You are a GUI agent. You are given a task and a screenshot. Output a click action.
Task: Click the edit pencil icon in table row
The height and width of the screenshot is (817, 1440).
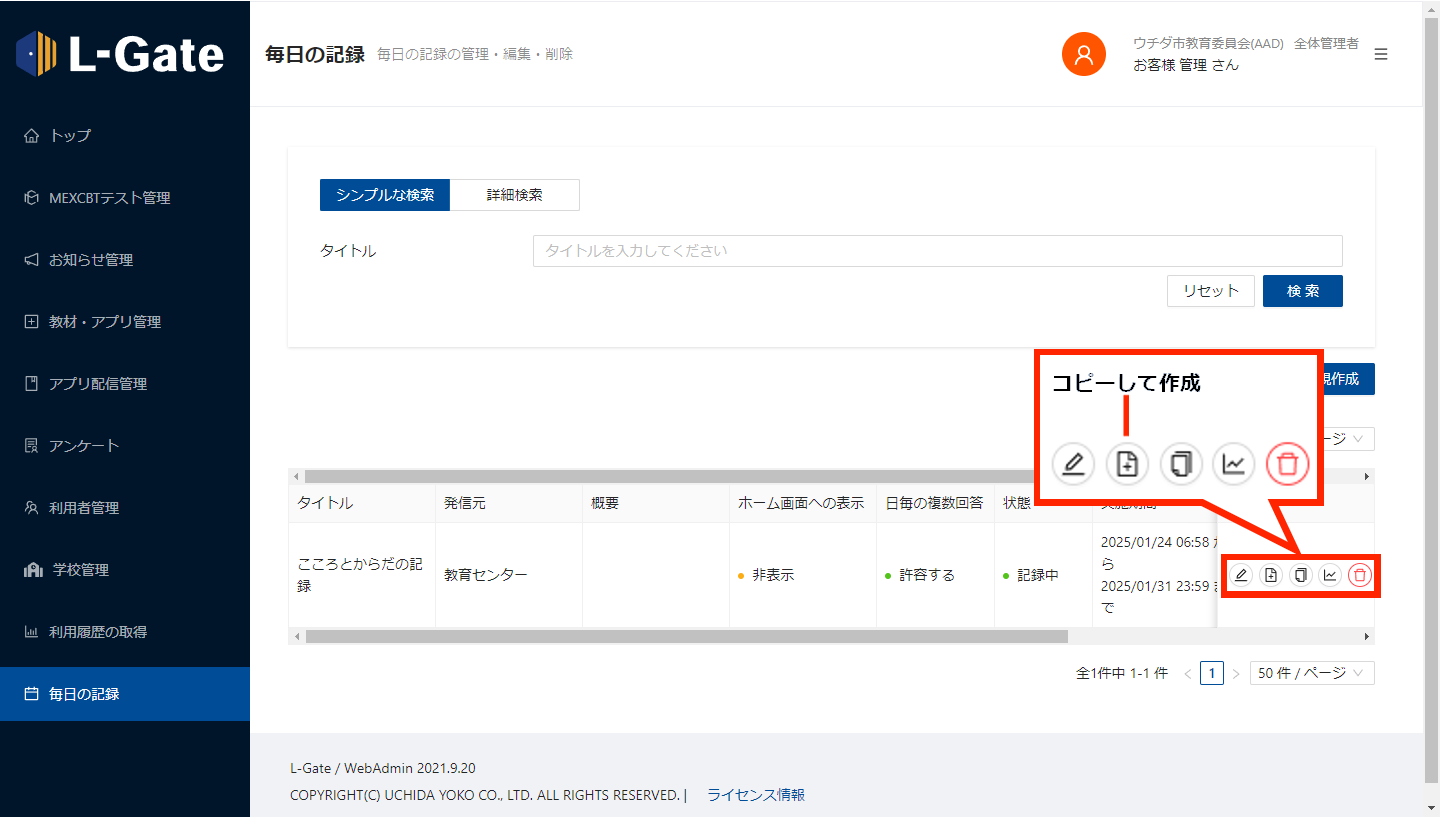[1241, 575]
